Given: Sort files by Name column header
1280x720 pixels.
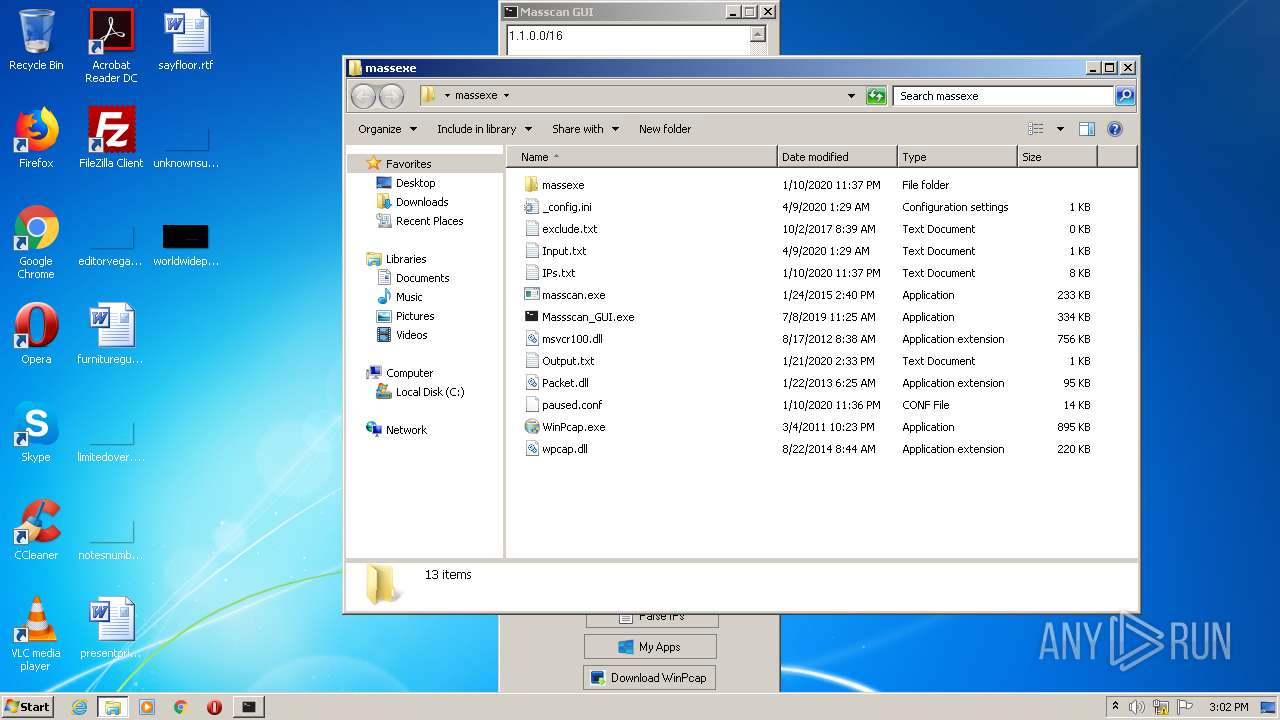Looking at the screenshot, I should pos(644,157).
